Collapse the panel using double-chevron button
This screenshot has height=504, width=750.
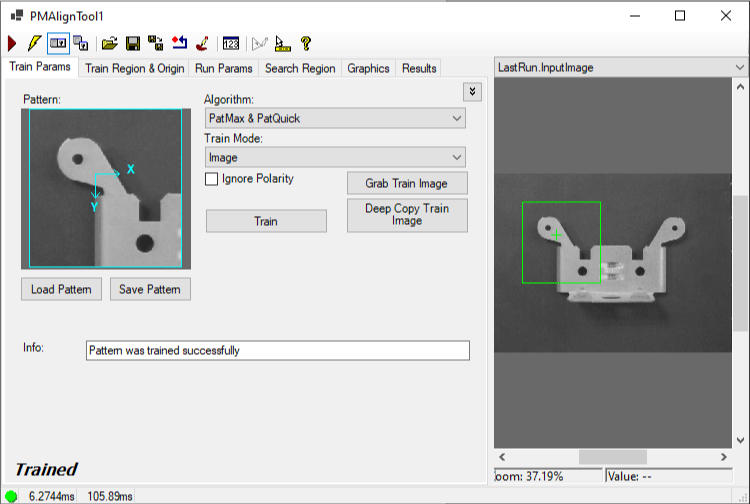(x=473, y=92)
